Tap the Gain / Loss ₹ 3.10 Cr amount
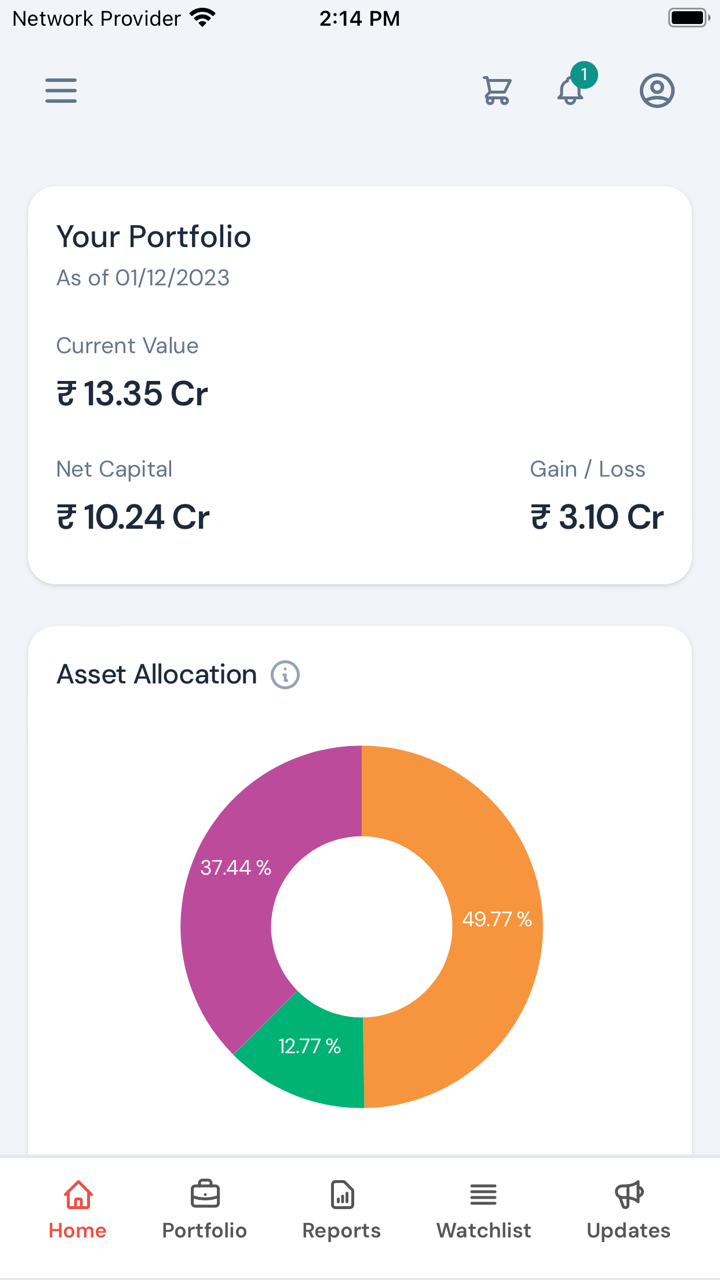Viewport: 720px width, 1280px height. (x=597, y=517)
